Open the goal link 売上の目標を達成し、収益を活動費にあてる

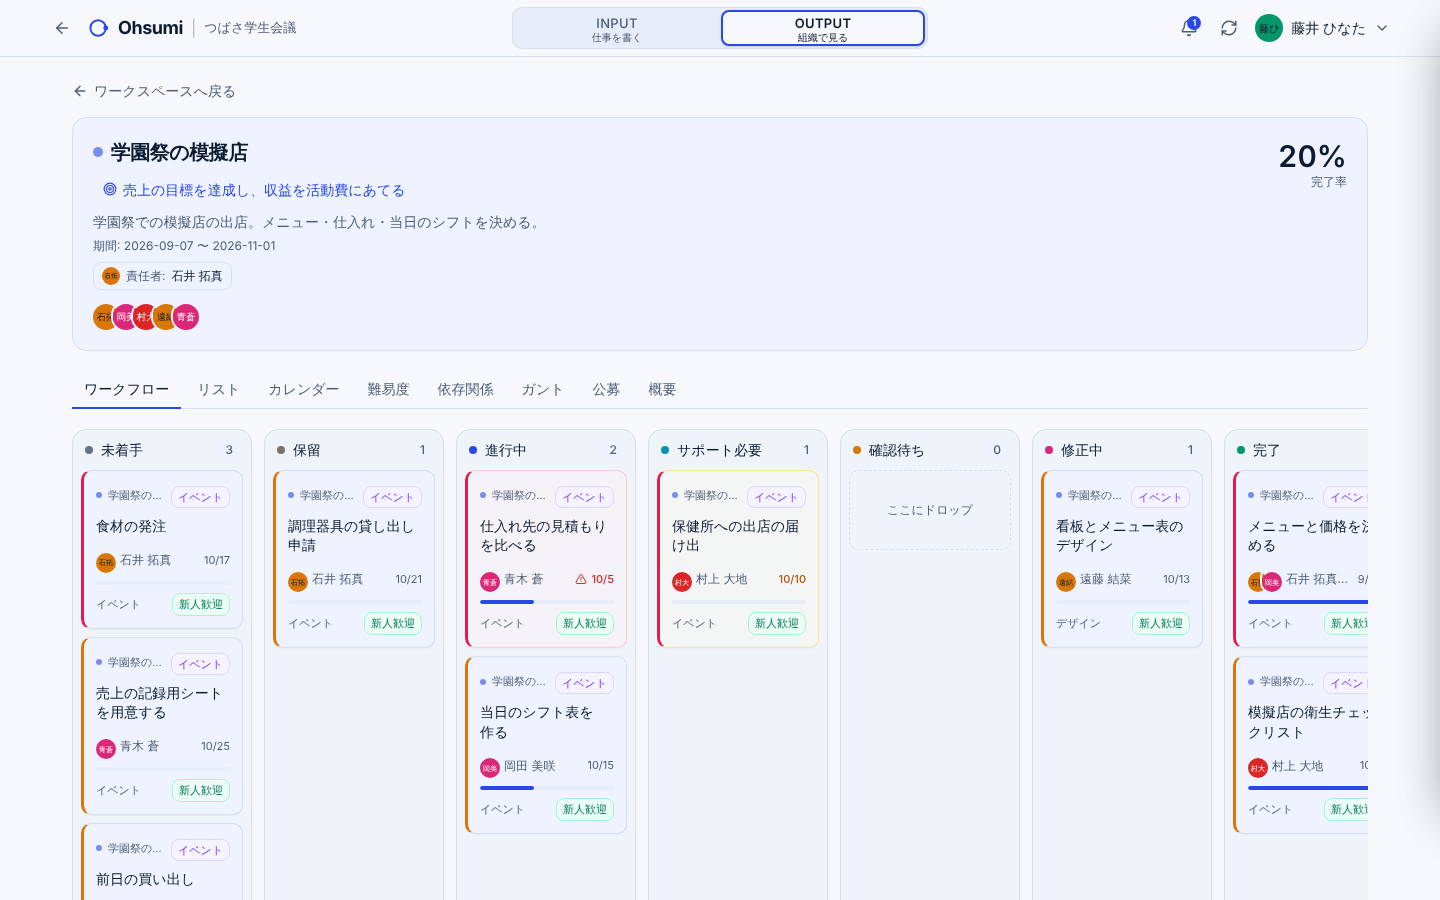(x=263, y=190)
